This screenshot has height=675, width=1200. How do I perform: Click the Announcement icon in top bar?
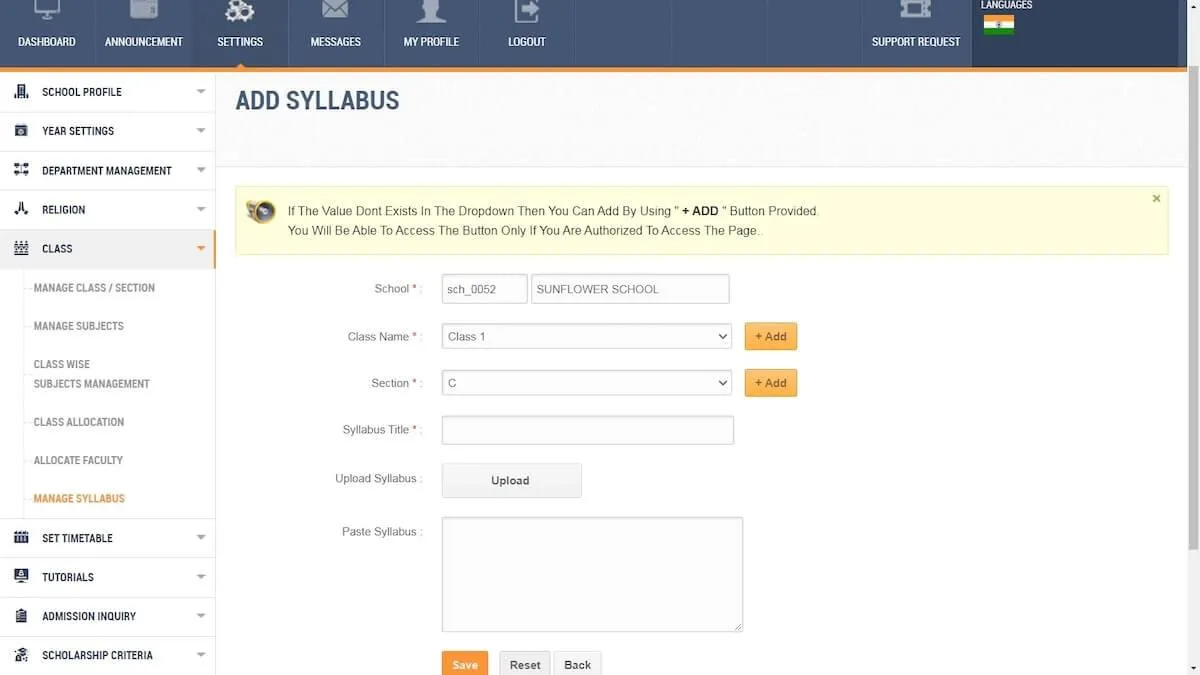click(144, 10)
